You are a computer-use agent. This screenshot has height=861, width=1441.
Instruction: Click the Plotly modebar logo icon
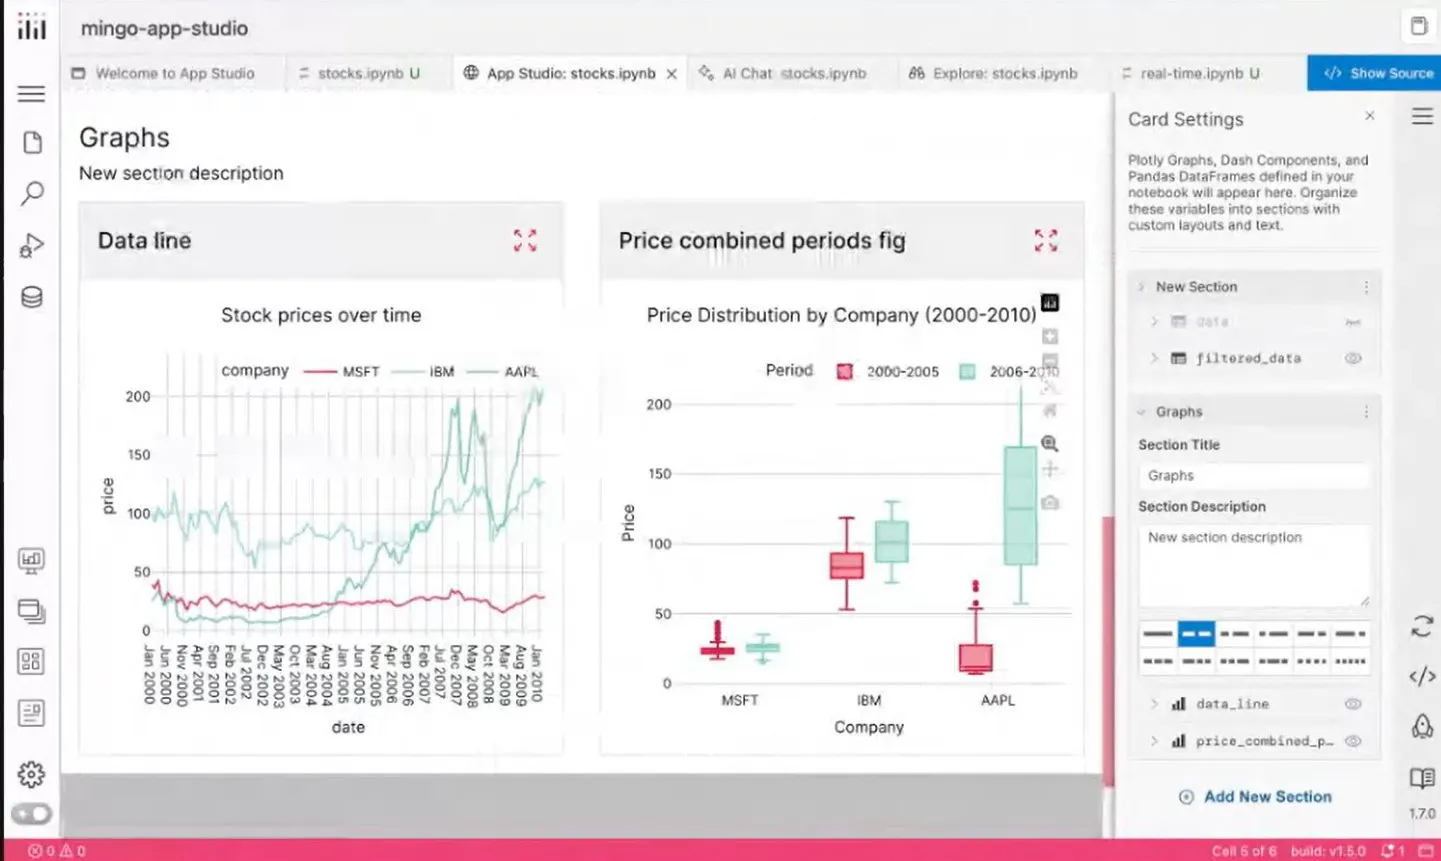click(x=1050, y=302)
